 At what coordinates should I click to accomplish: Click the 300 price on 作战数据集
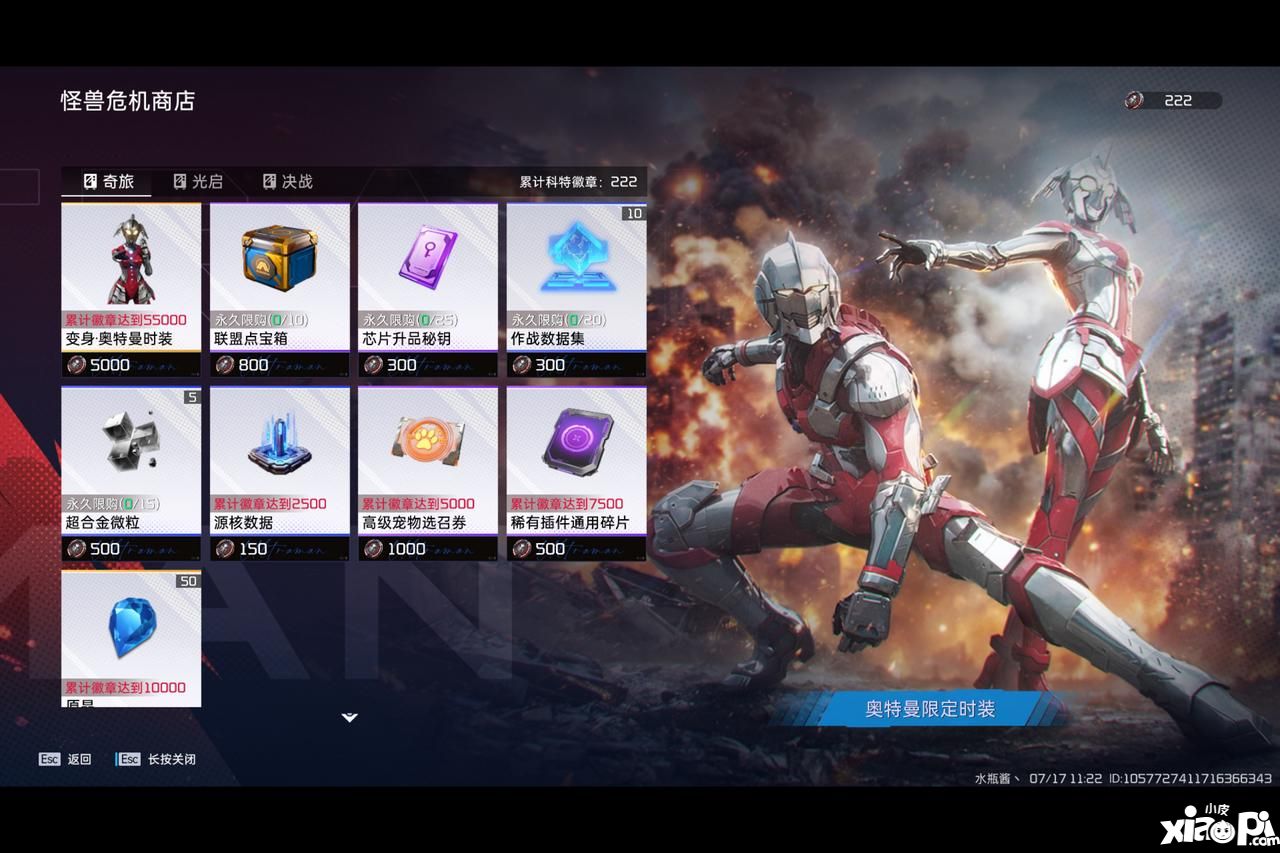pos(549,365)
